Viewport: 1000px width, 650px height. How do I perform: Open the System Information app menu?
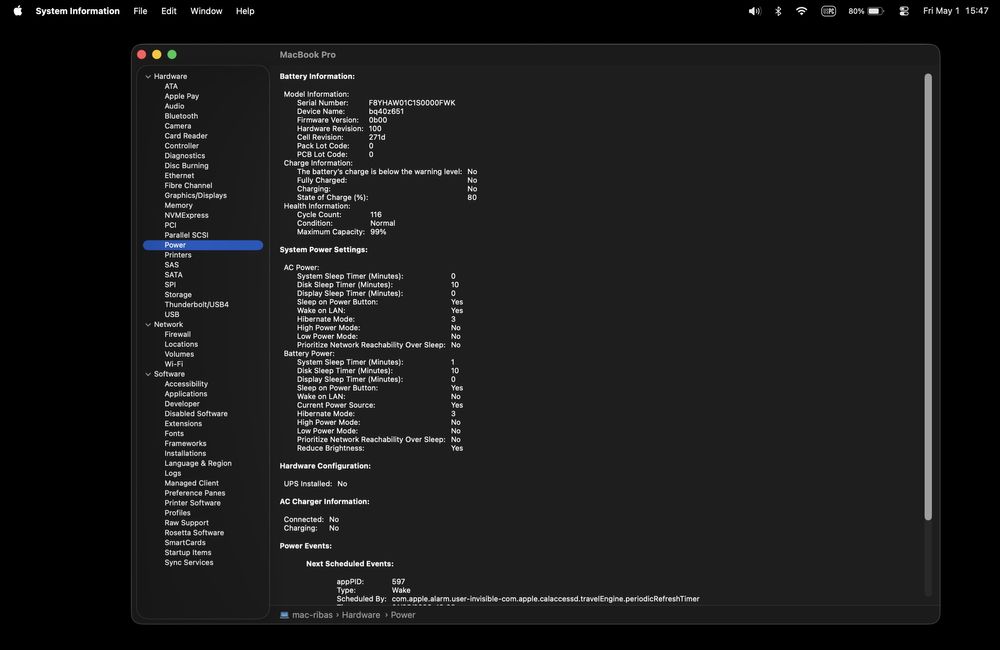pos(77,11)
